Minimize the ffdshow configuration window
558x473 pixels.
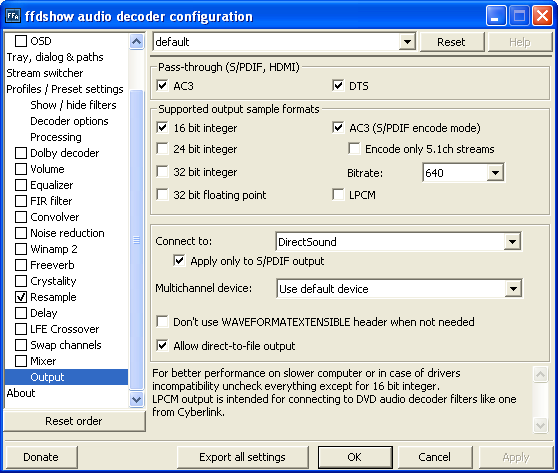496,16
